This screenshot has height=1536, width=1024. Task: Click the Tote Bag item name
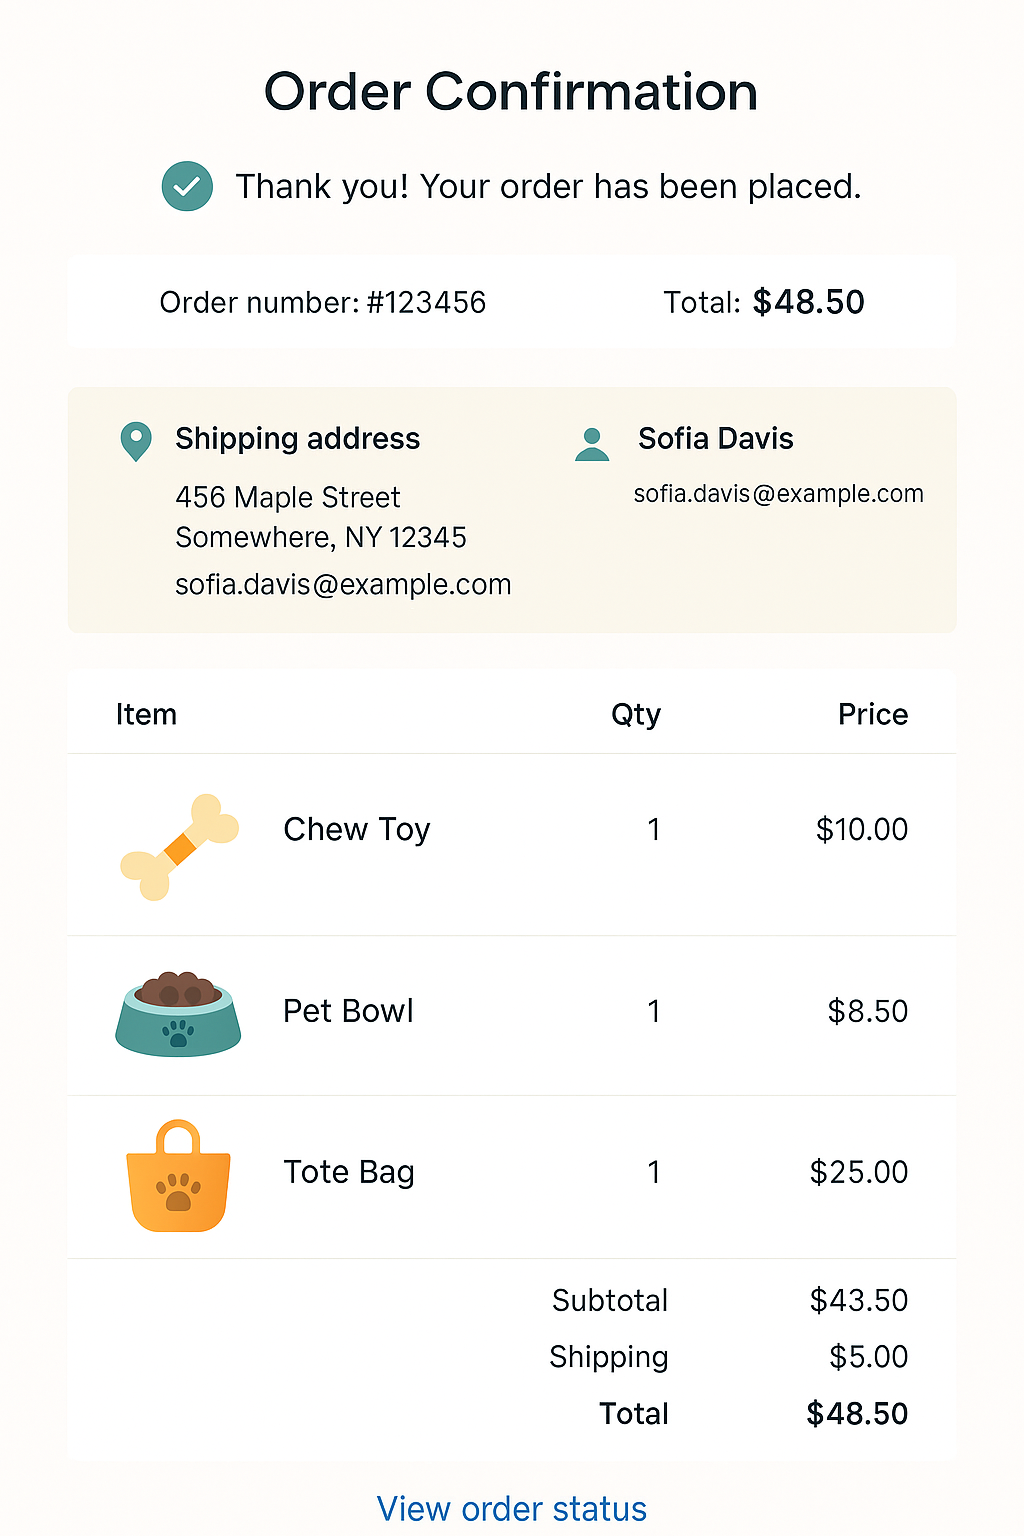(348, 1172)
